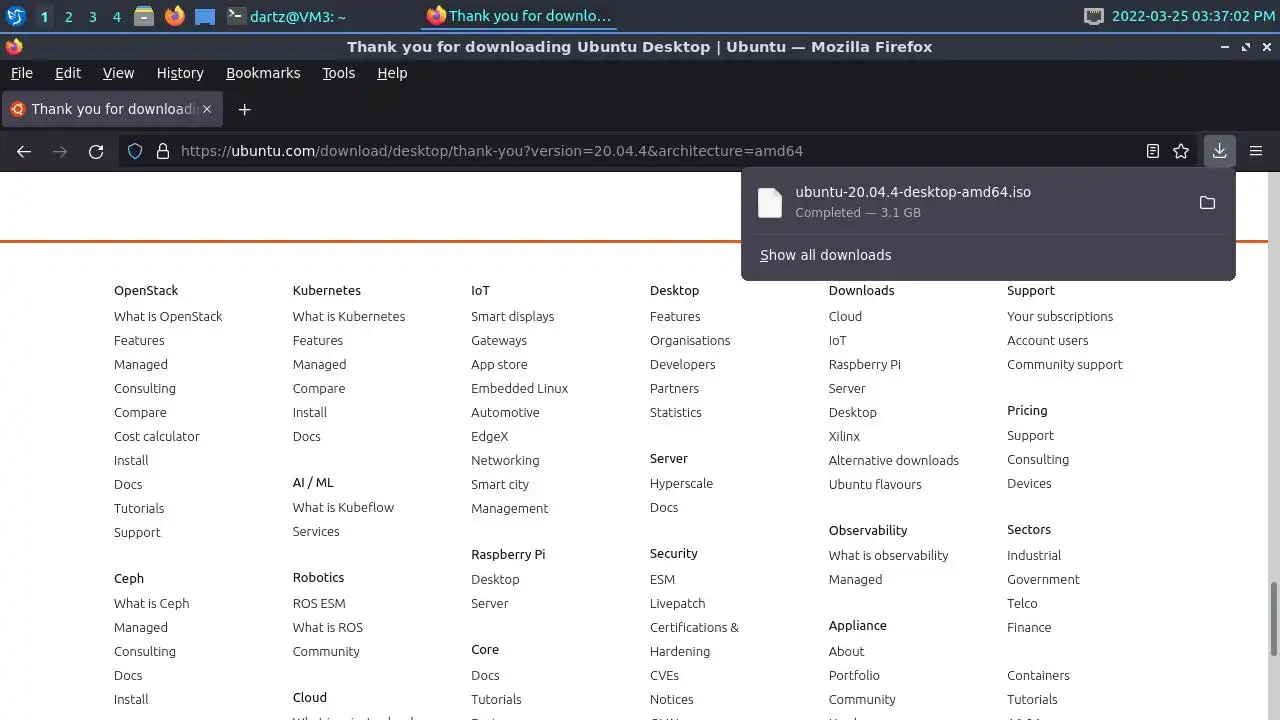Screen dimensions: 1280x720
Task: Open the Bookmarks menu
Action: 263,73
